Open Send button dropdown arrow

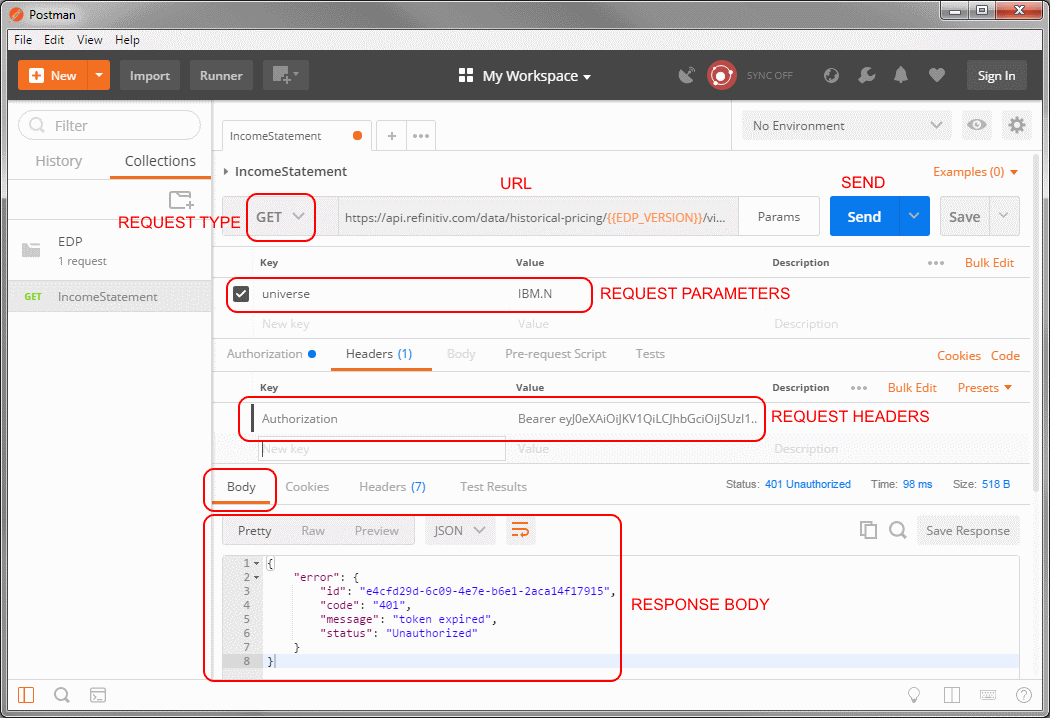click(x=914, y=216)
